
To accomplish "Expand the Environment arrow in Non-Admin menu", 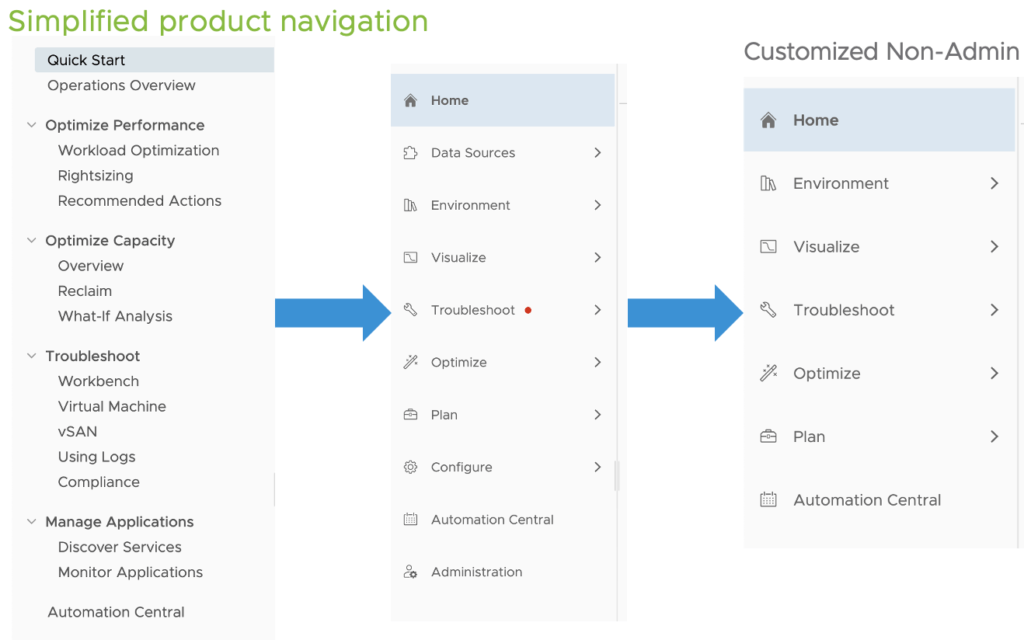I will pyautogui.click(x=994, y=184).
